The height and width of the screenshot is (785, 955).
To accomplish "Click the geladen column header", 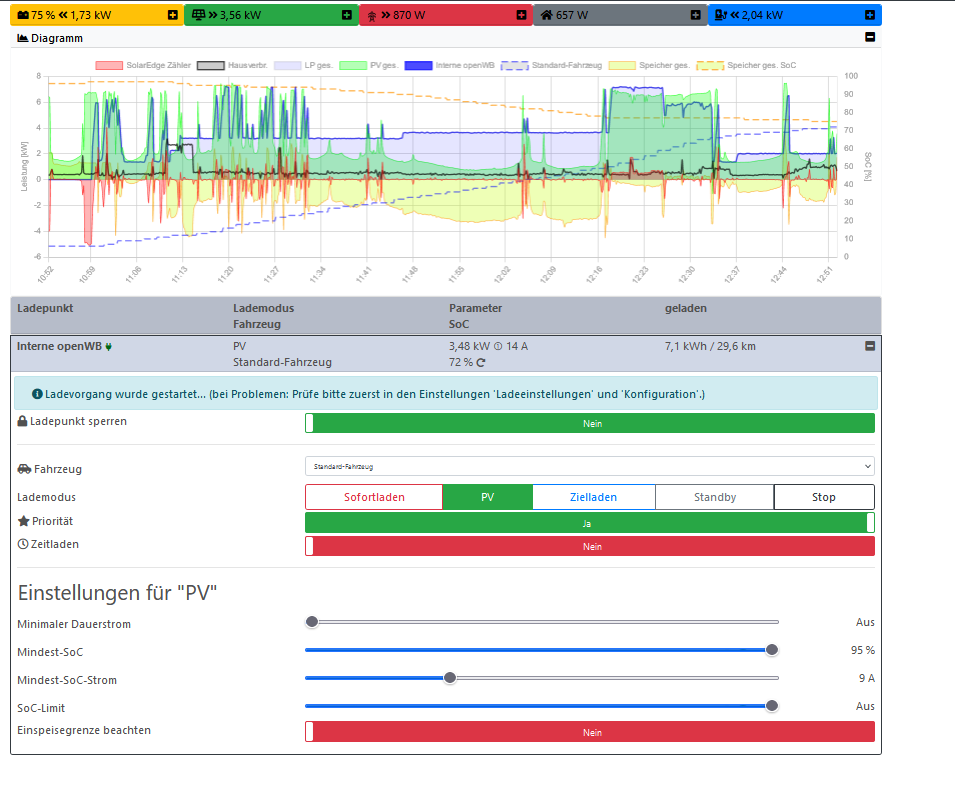I will (686, 308).
